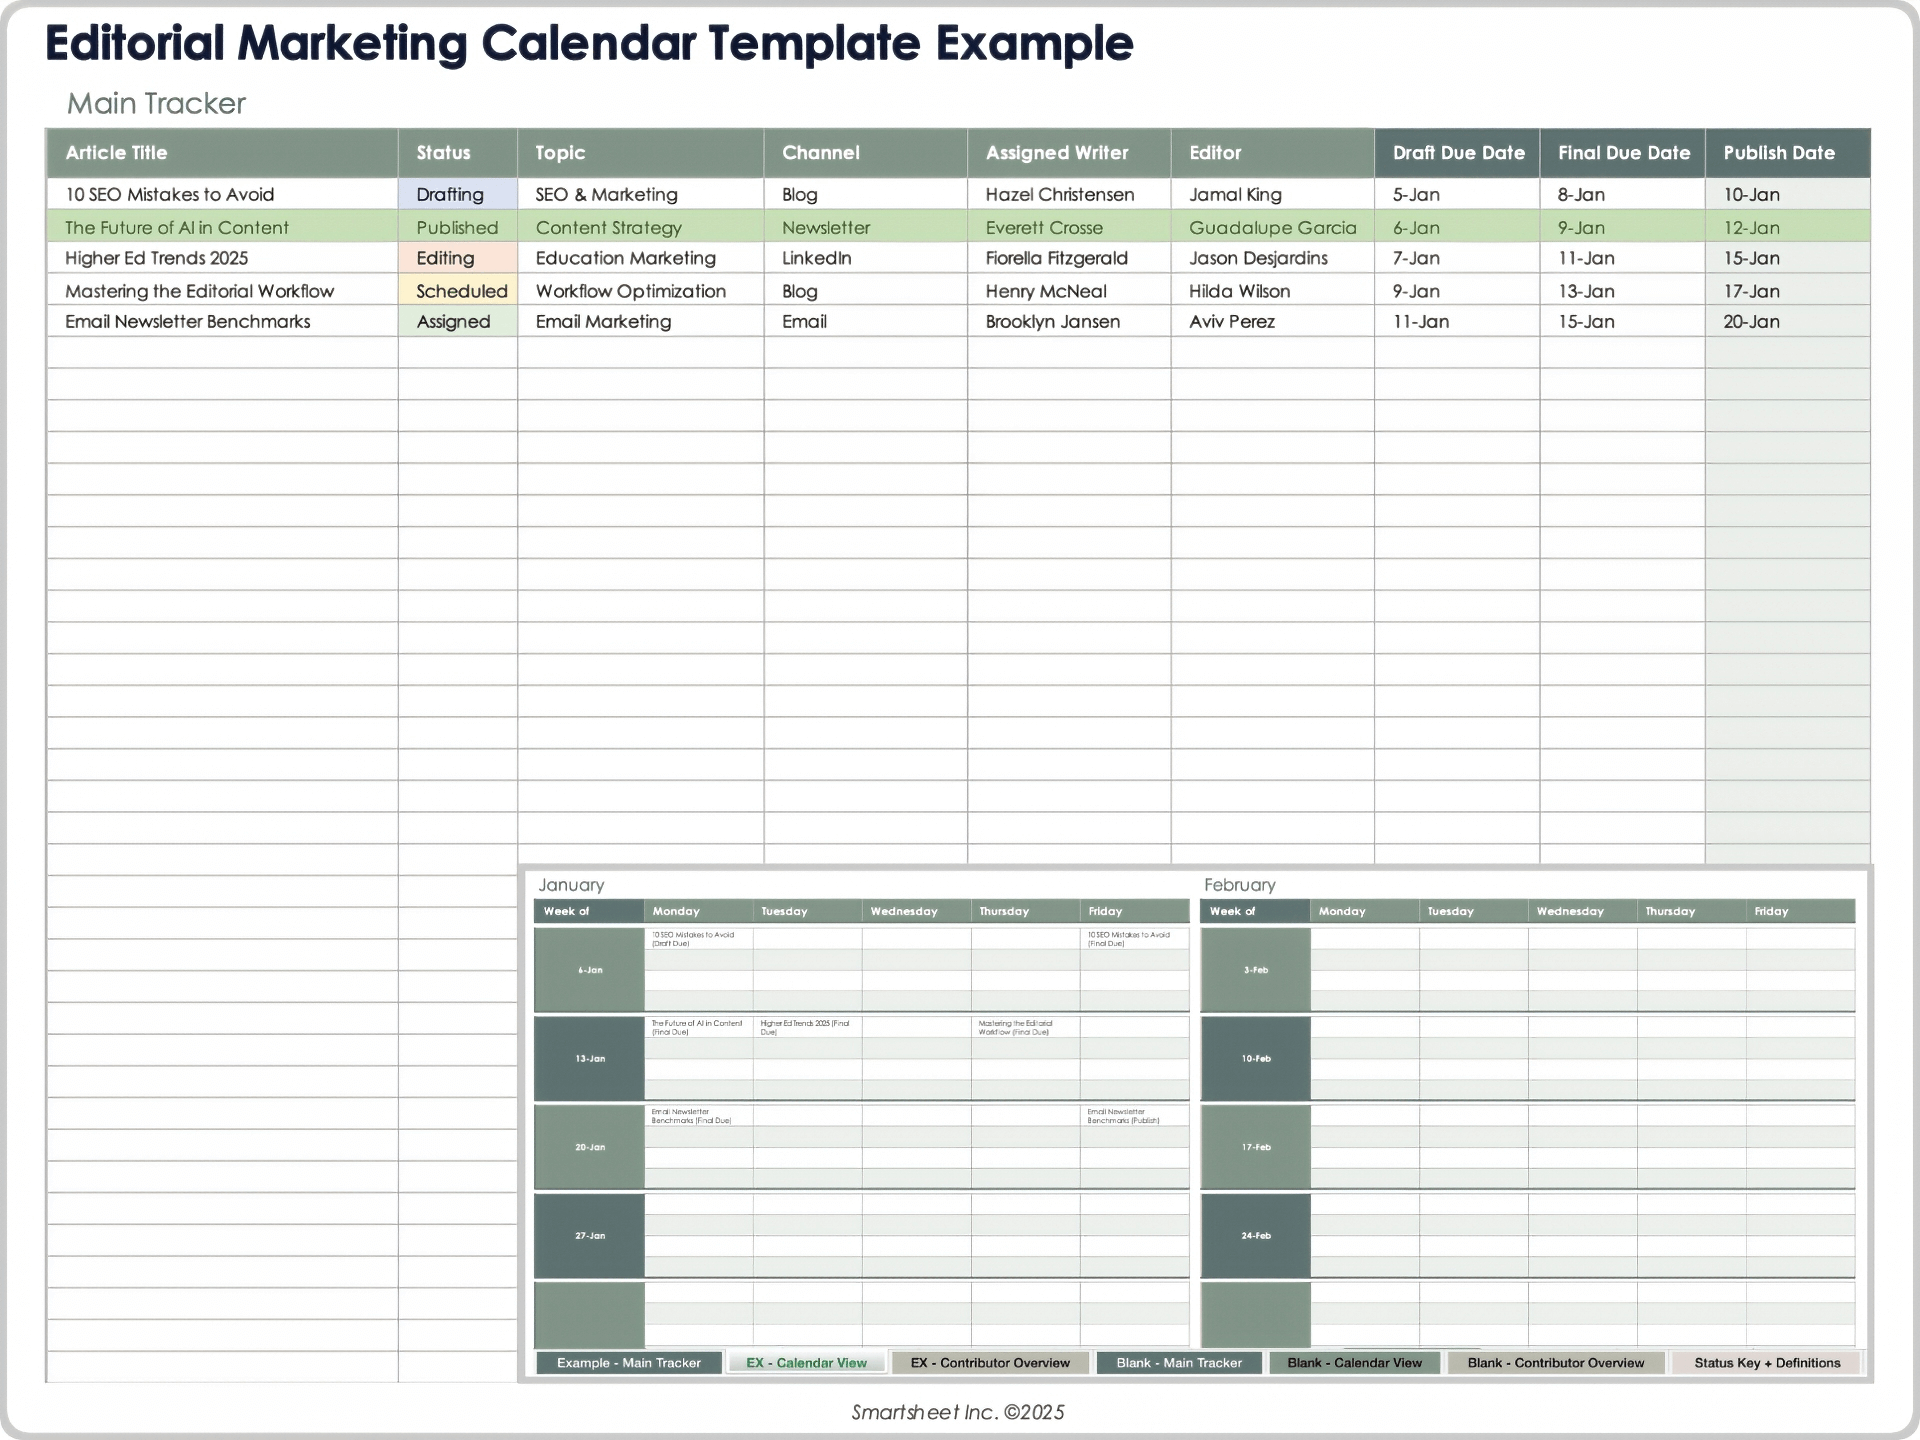1920x1440 pixels.
Task: Select the Blank - Contributor Overview tab
Action: 1555,1363
